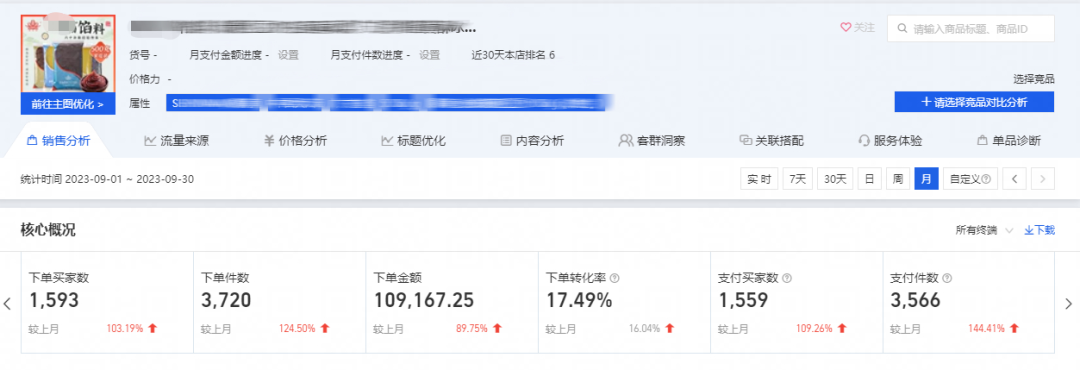Focus the product title search field
This screenshot has width=1080, height=370.
coord(970,29)
